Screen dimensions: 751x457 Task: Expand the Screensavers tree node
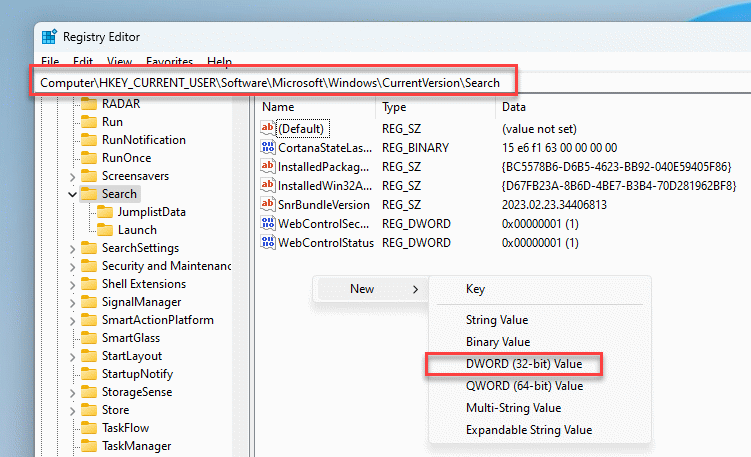pos(72,177)
